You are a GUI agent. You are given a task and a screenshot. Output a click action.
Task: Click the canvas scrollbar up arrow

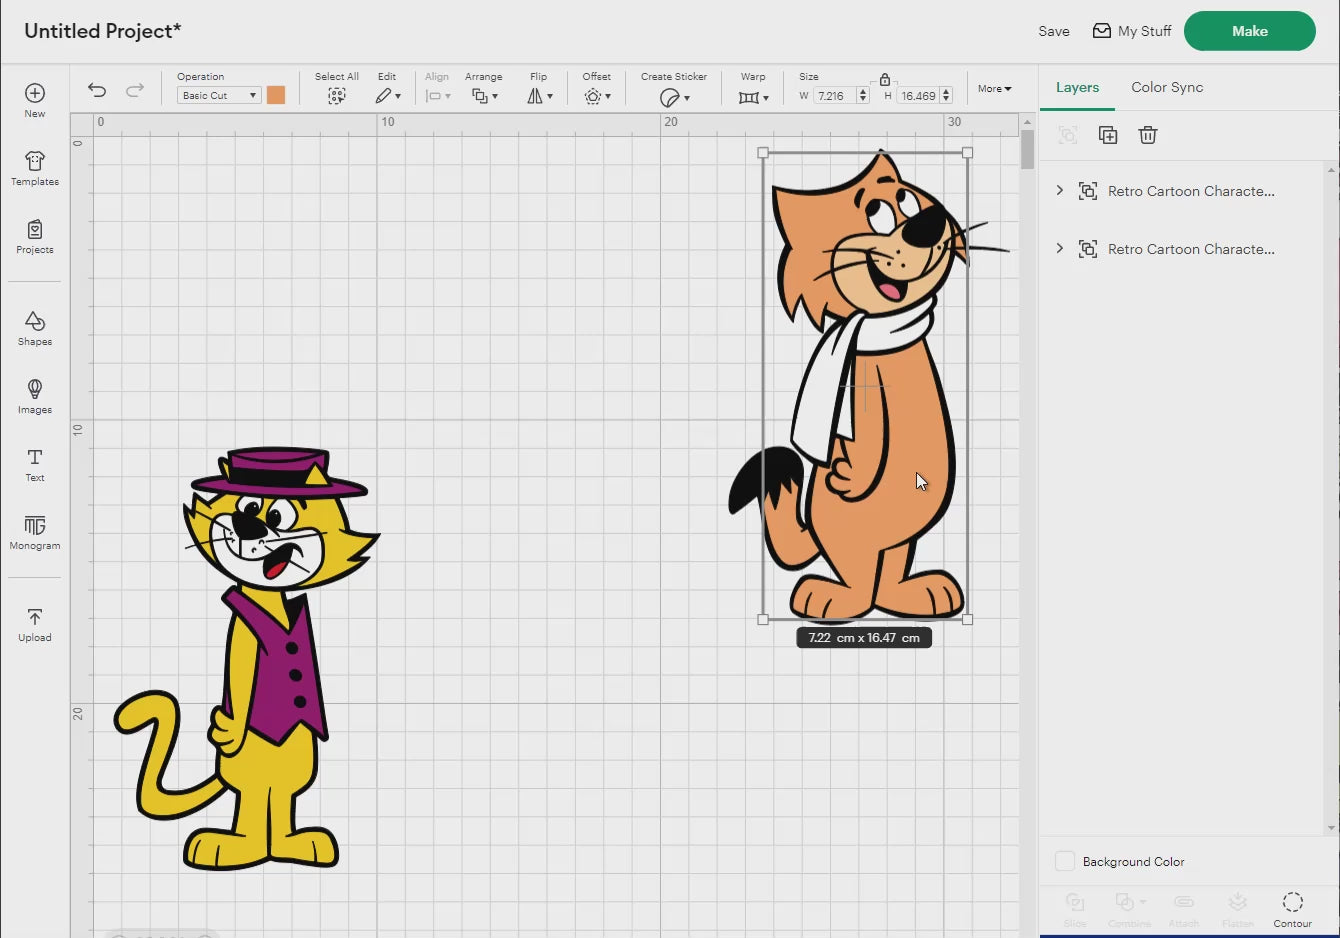(1027, 121)
